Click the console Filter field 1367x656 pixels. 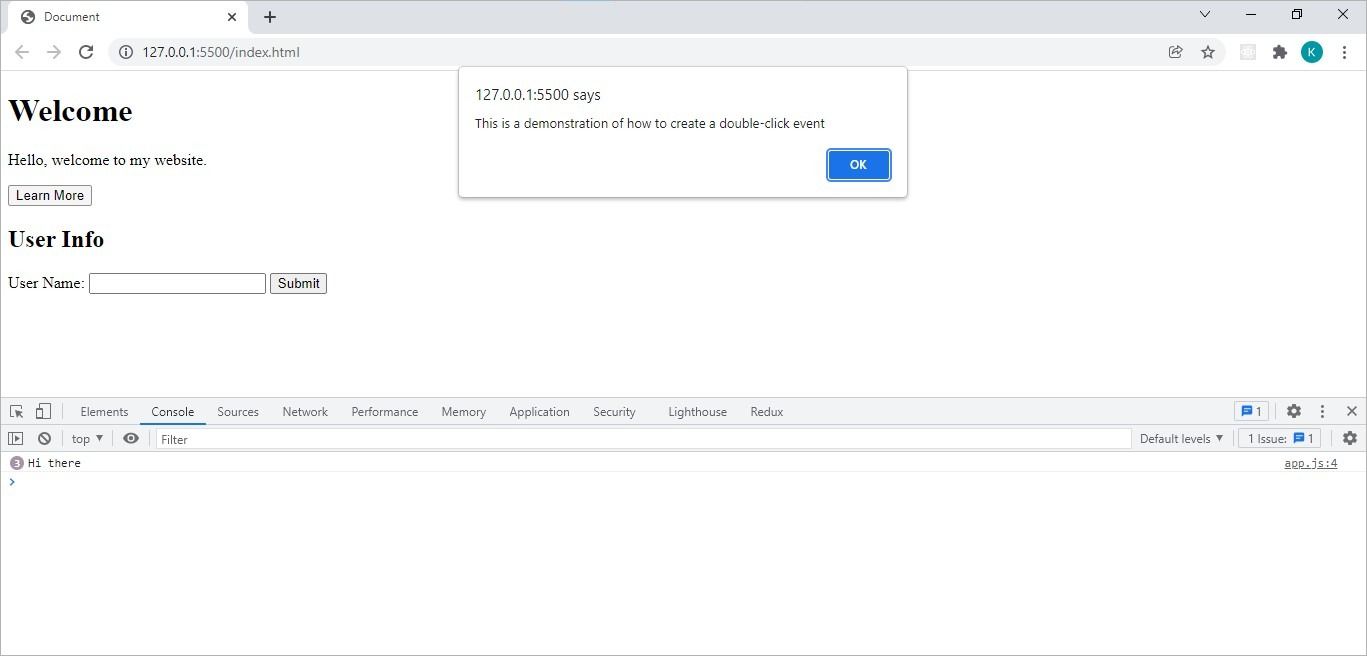pos(643,438)
